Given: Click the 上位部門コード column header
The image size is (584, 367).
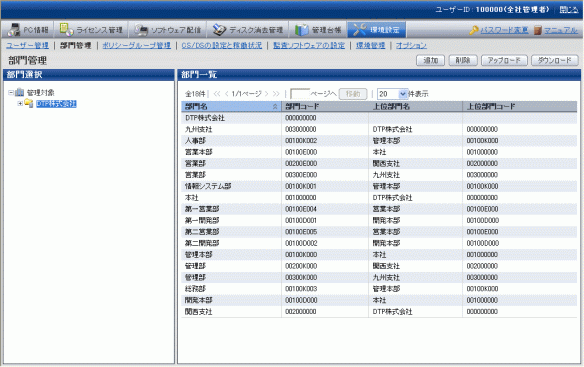Looking at the screenshot, I should [x=520, y=107].
